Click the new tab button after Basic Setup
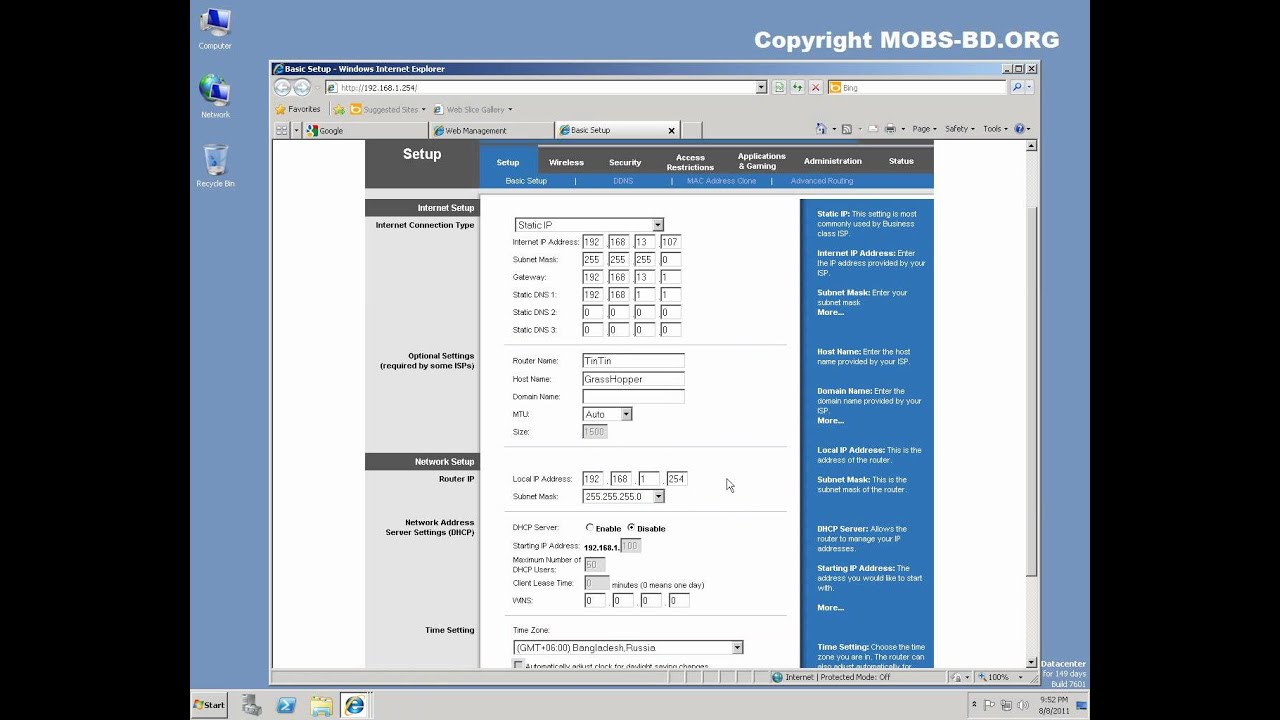This screenshot has width=1280, height=720. coord(691,130)
